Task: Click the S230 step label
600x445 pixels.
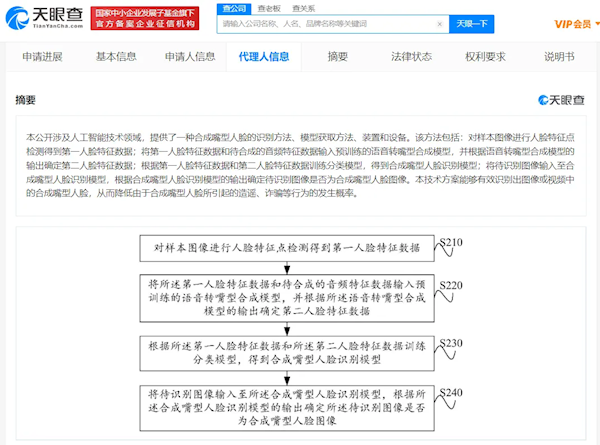Action: 451,343
